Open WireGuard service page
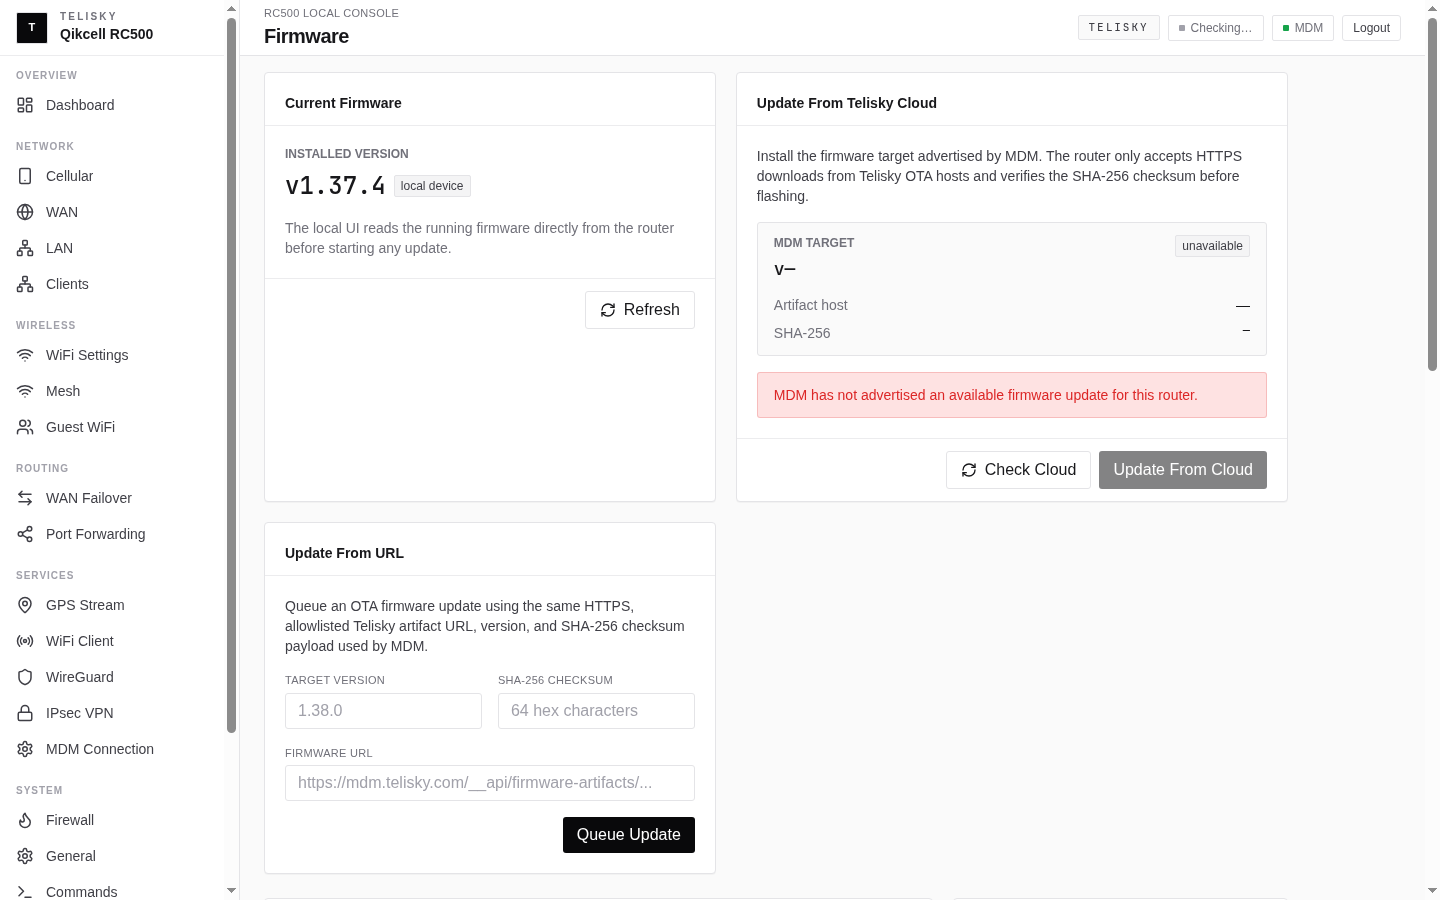1440x900 pixels. pos(114,677)
